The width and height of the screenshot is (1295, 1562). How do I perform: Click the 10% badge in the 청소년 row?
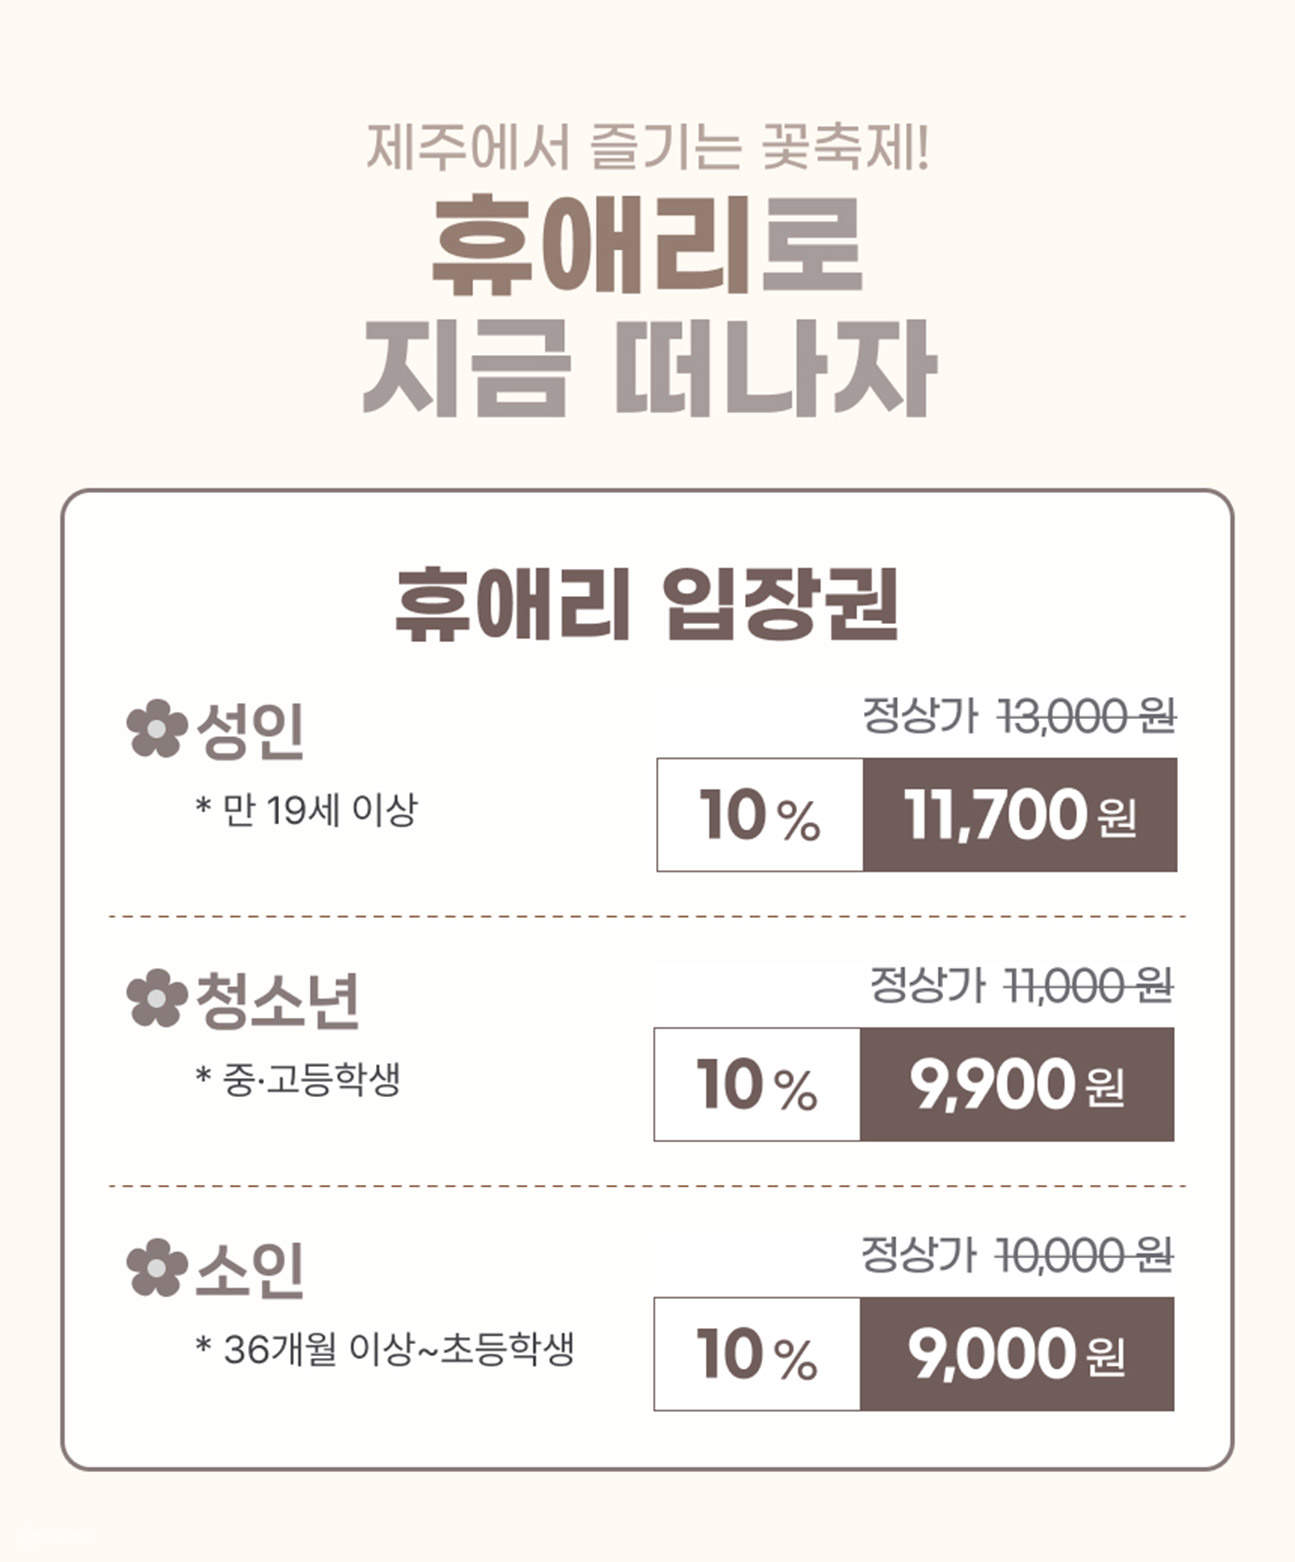pos(757,1085)
